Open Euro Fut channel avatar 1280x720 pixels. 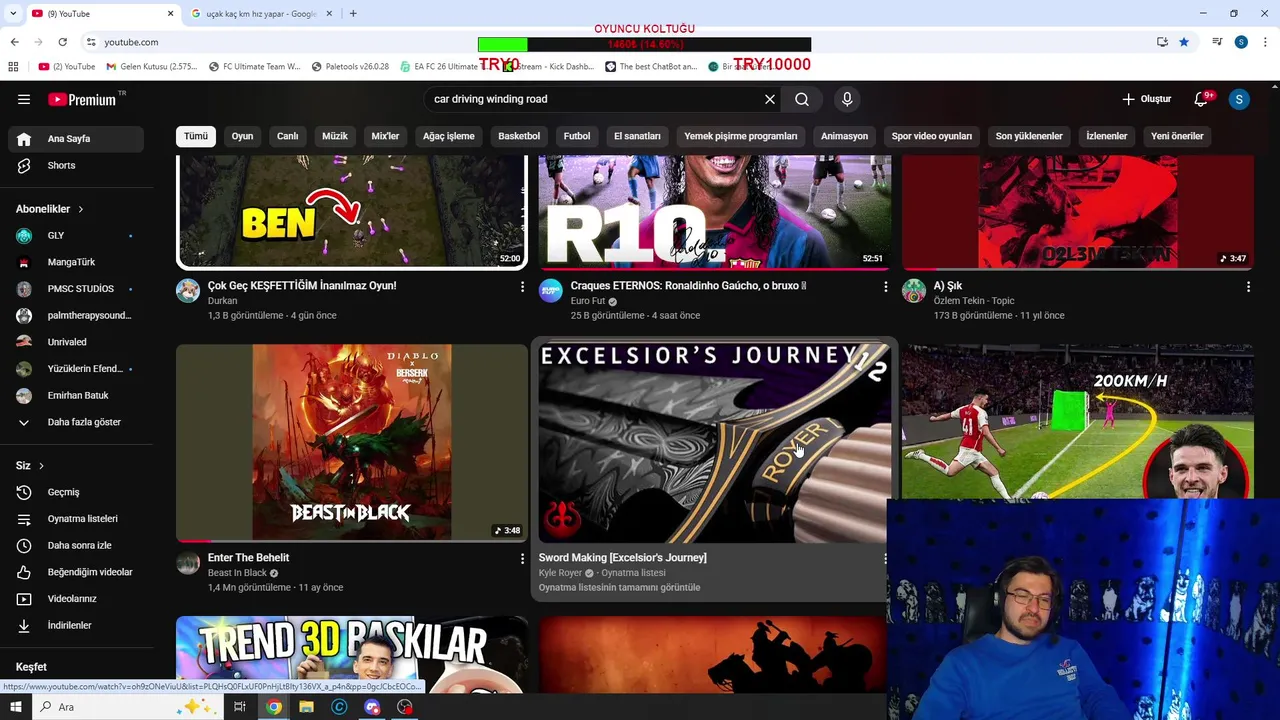pos(551,291)
